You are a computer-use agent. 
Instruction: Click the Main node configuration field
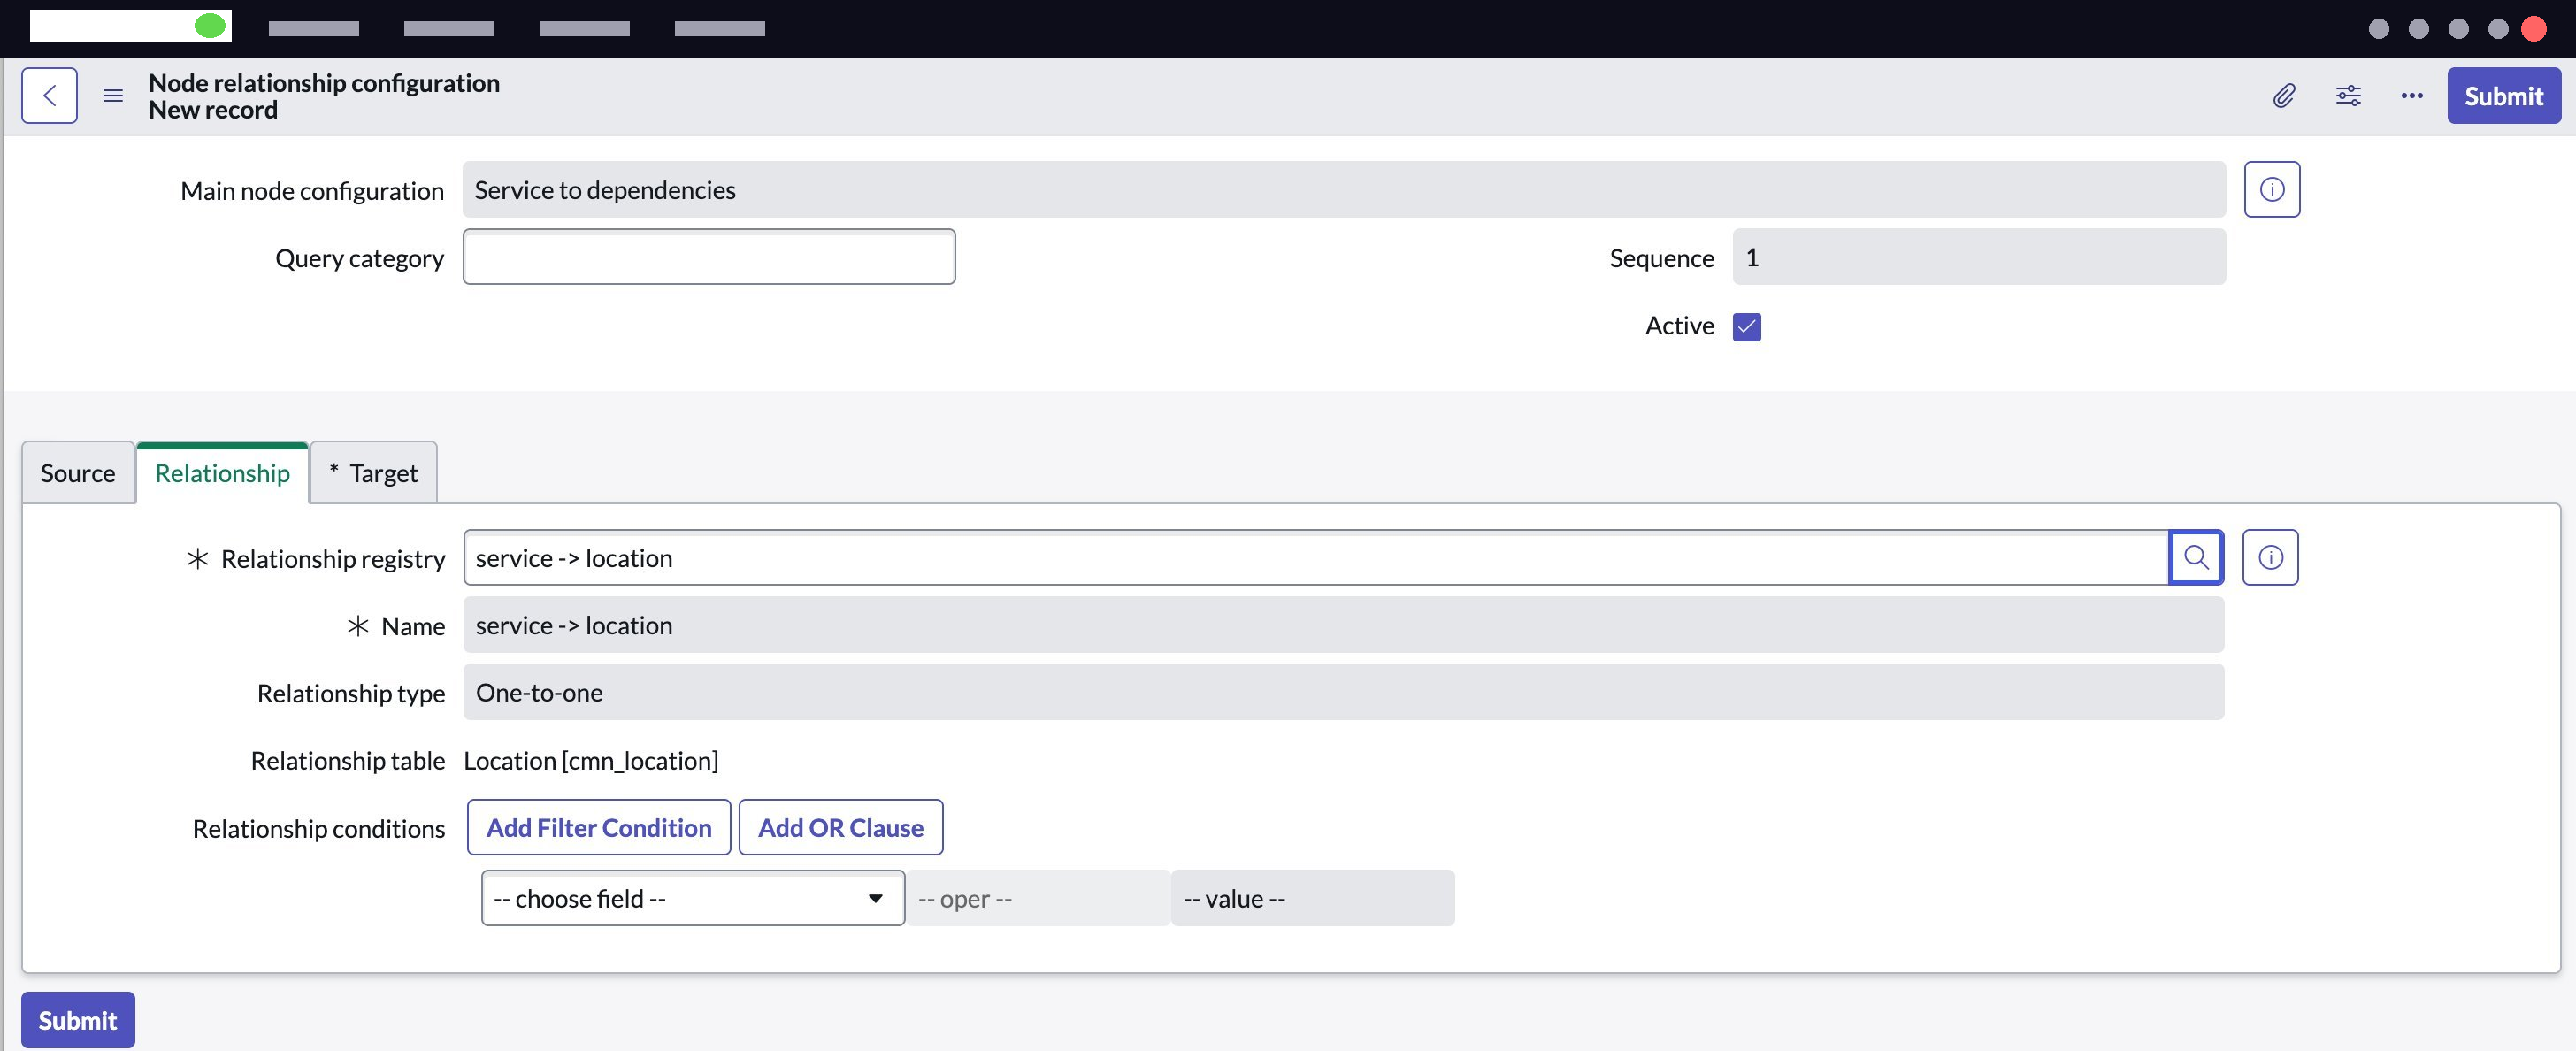(x=1344, y=189)
